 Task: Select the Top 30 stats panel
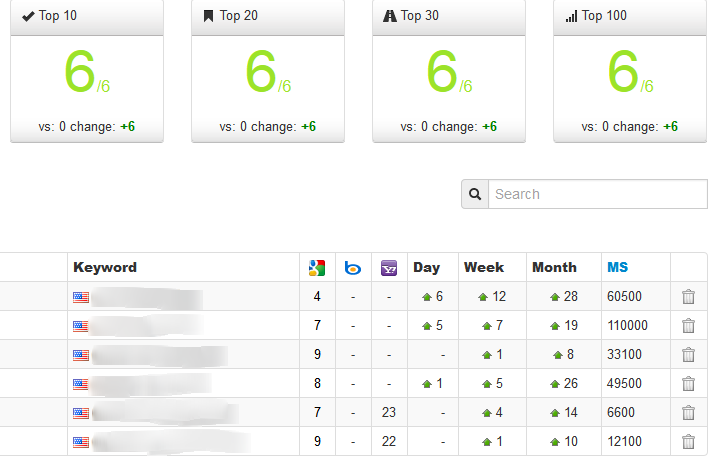(449, 71)
